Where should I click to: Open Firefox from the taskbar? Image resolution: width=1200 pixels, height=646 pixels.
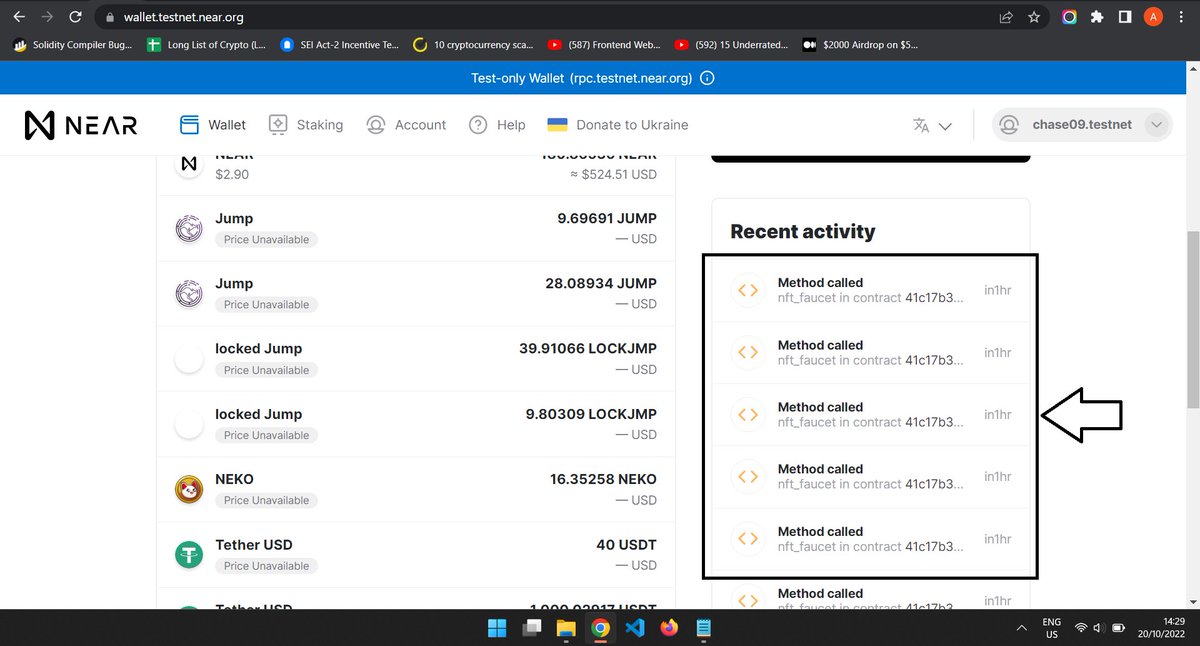pos(668,628)
